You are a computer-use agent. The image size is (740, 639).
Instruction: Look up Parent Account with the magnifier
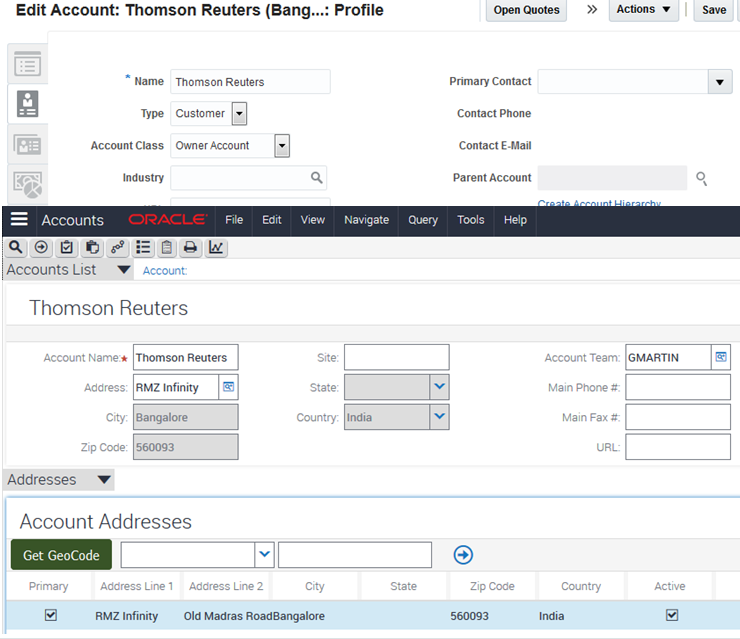(x=701, y=178)
